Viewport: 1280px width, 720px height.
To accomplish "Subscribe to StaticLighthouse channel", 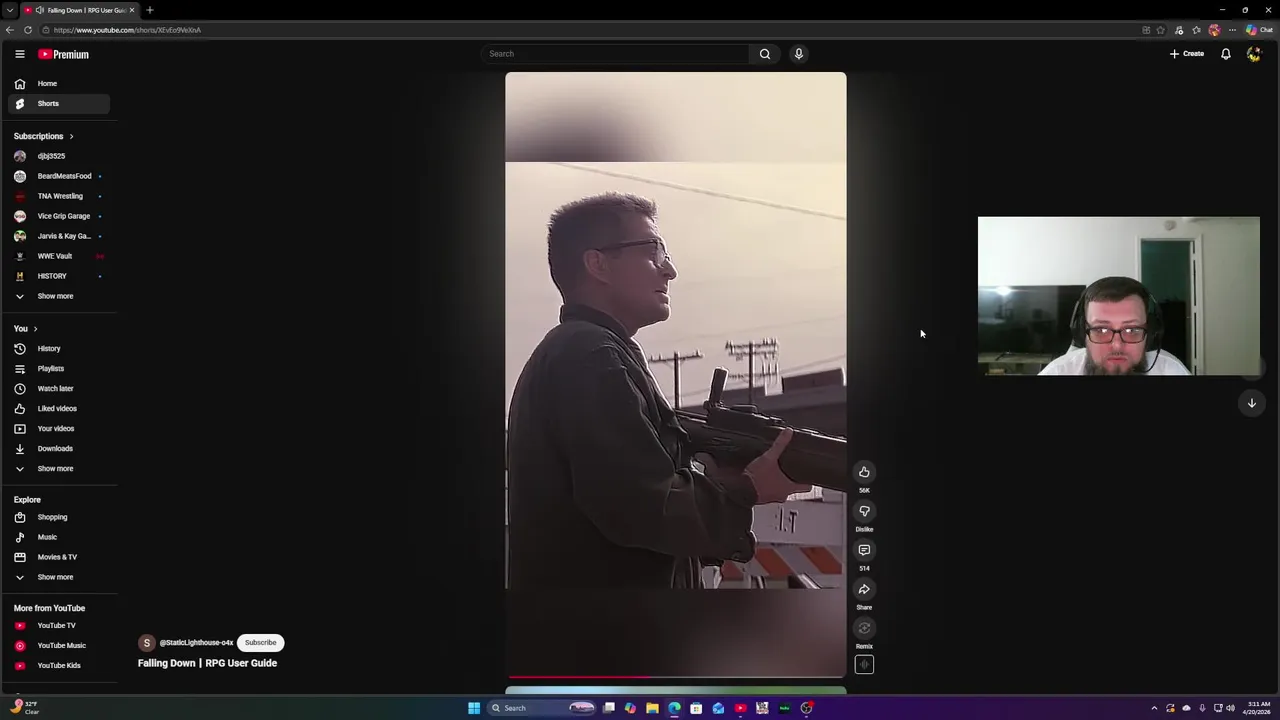I will coord(260,643).
